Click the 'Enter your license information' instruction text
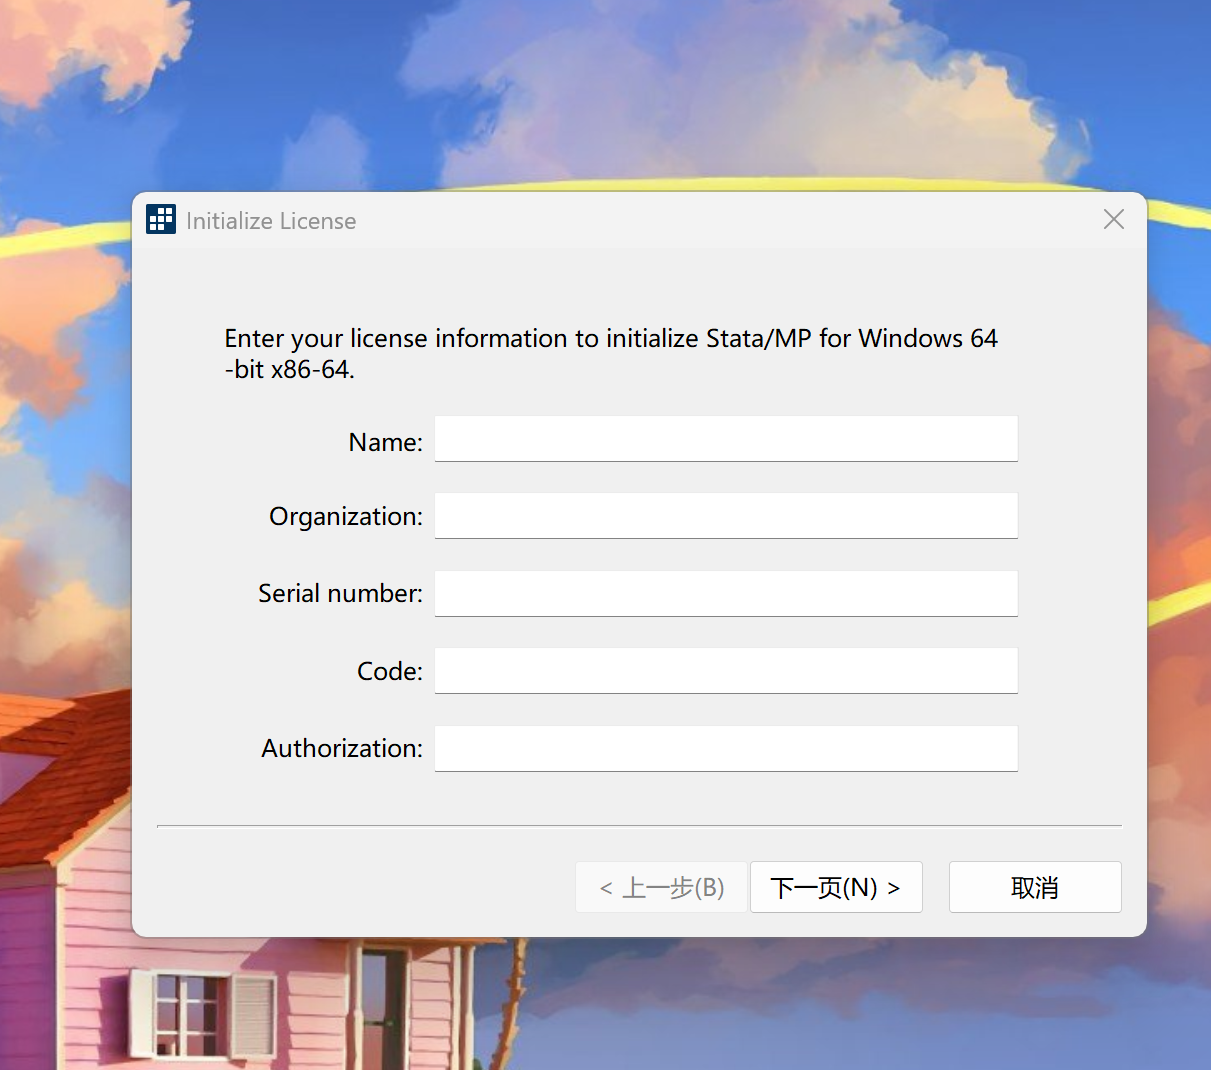1211x1070 pixels. click(611, 354)
